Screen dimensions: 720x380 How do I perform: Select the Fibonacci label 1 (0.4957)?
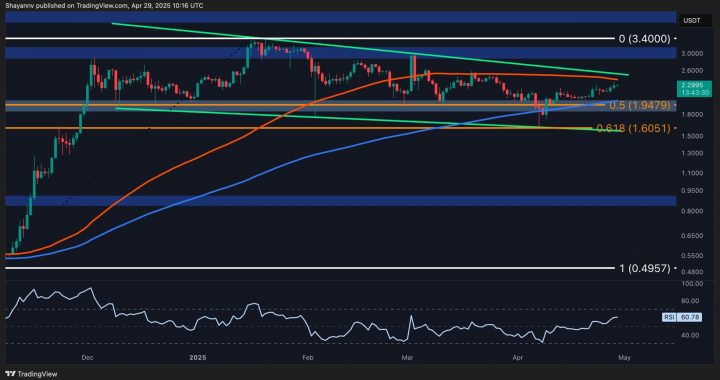pos(645,268)
